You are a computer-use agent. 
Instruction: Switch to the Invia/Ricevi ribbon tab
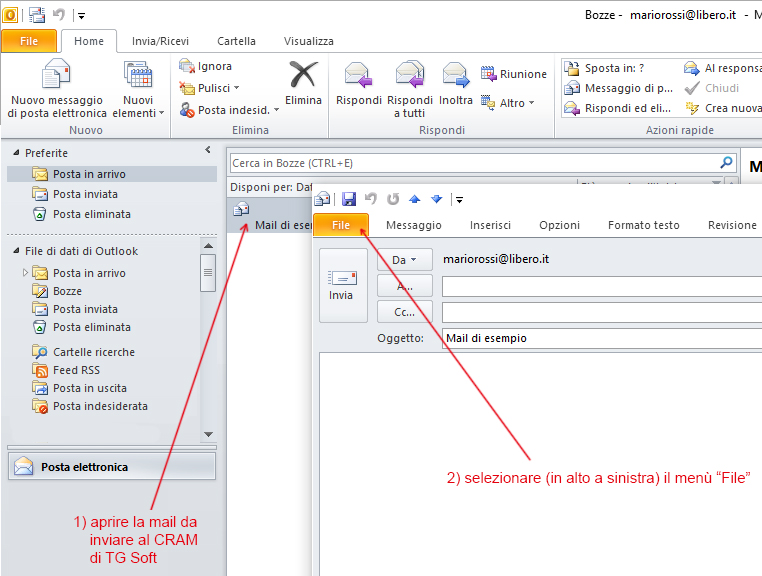(x=160, y=41)
